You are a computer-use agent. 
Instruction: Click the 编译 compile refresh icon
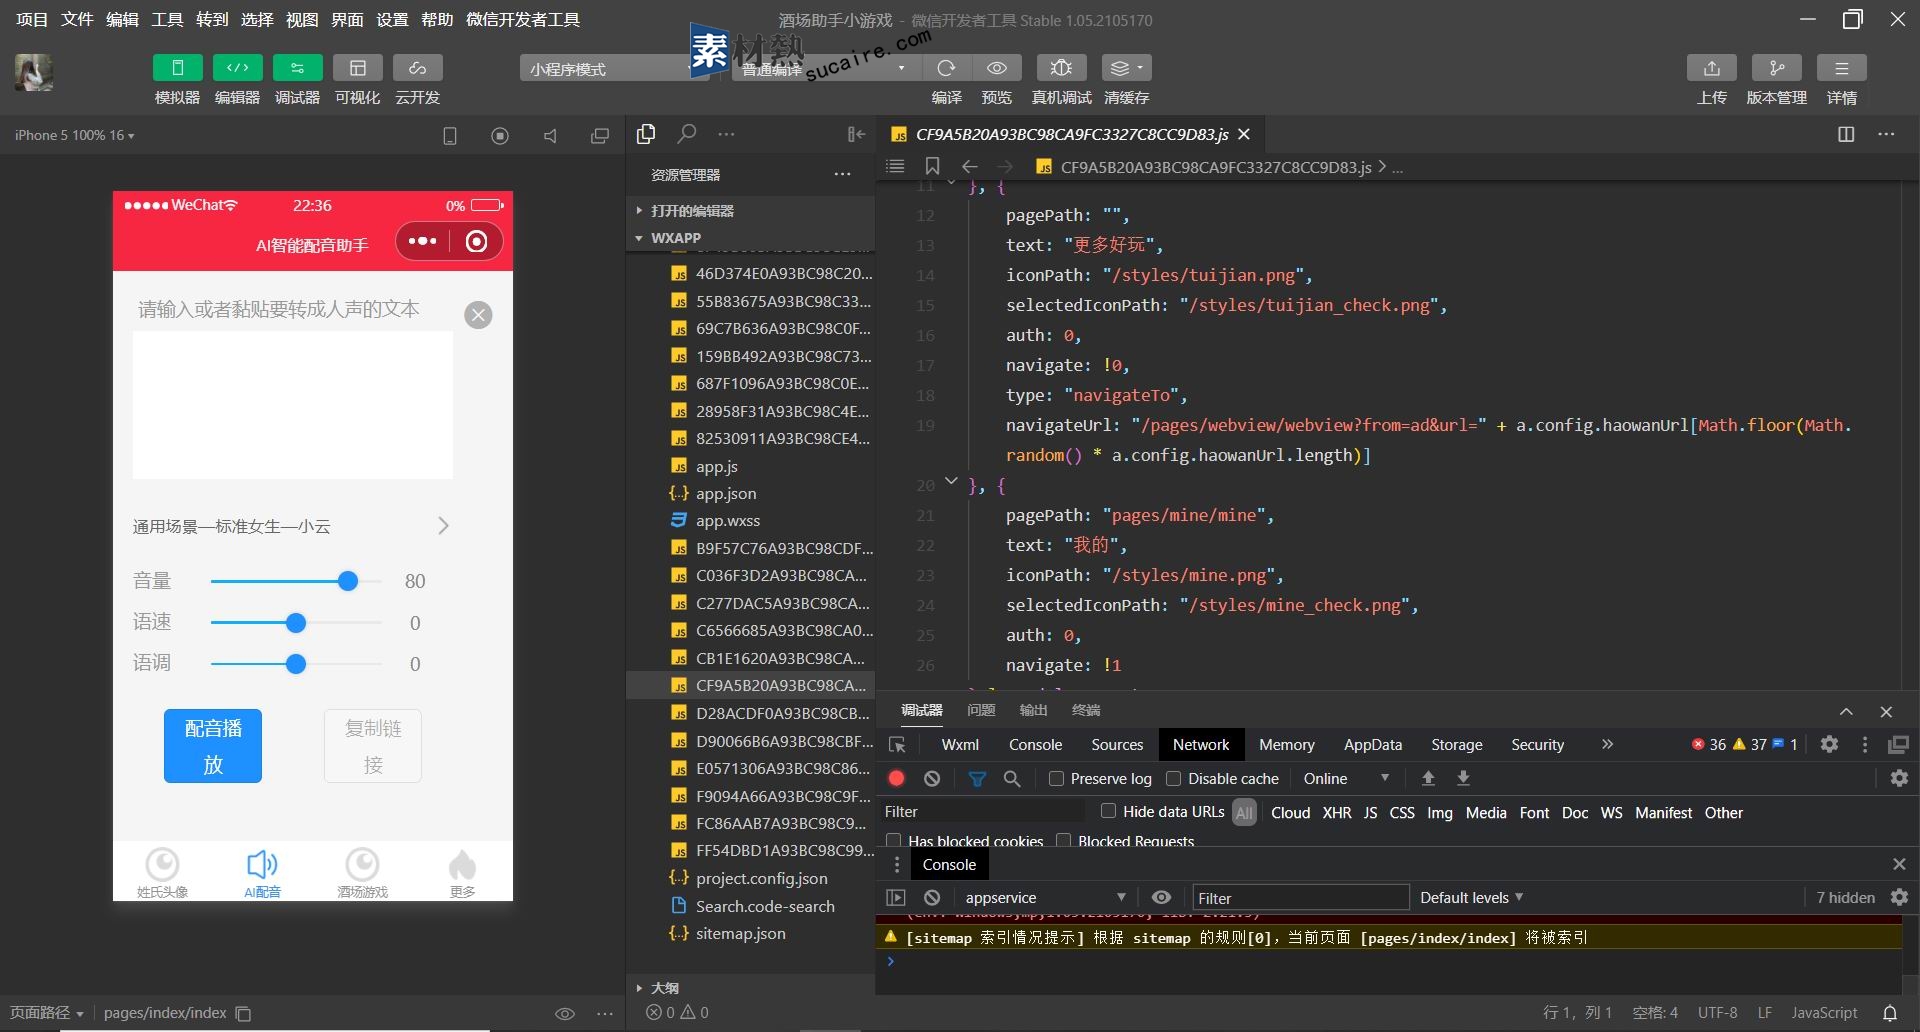(x=946, y=68)
